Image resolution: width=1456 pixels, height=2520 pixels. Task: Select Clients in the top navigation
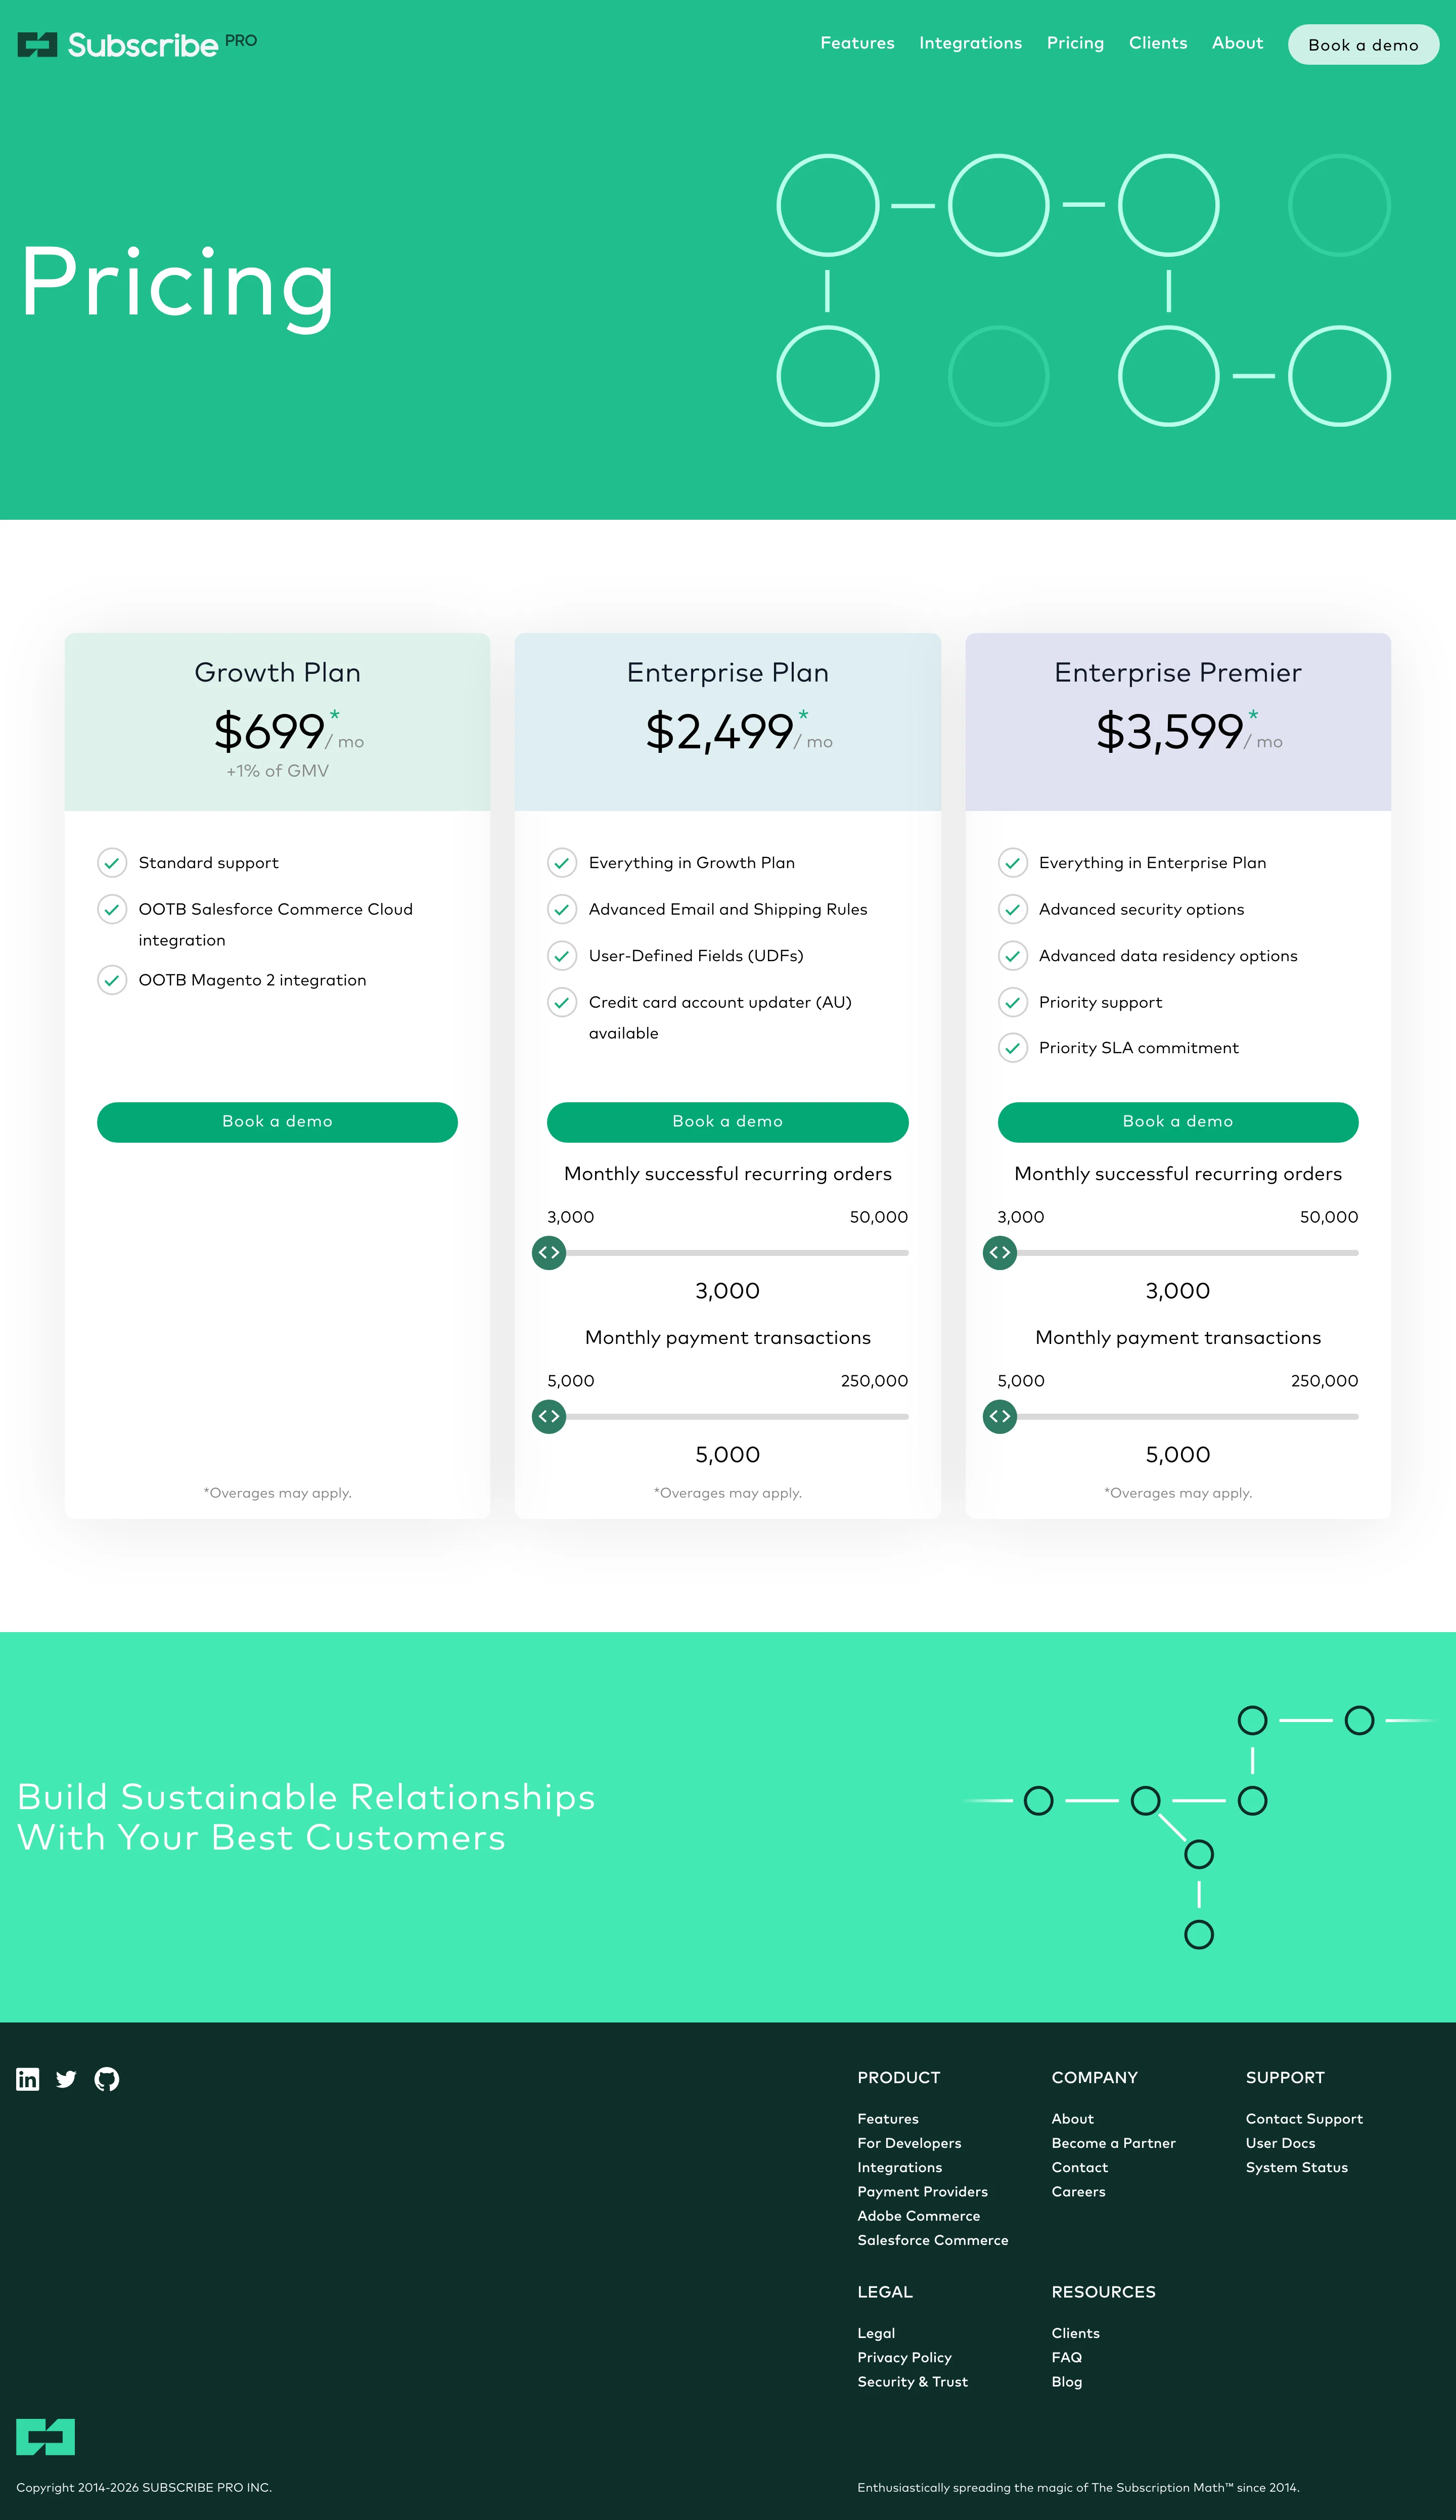click(1158, 43)
